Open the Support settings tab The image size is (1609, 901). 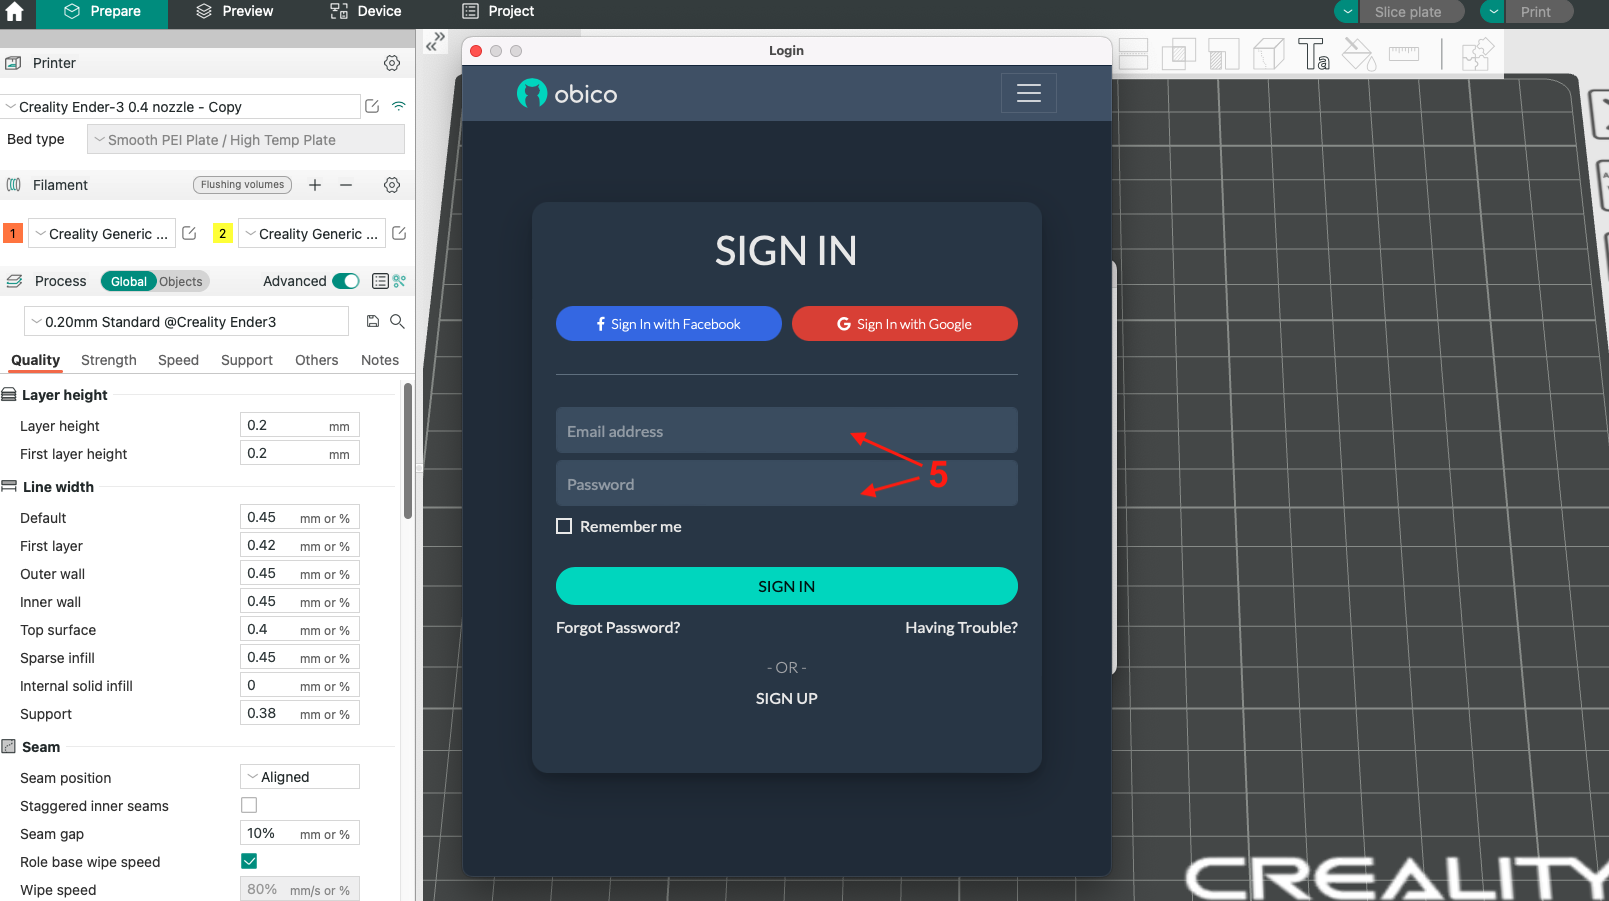click(247, 360)
